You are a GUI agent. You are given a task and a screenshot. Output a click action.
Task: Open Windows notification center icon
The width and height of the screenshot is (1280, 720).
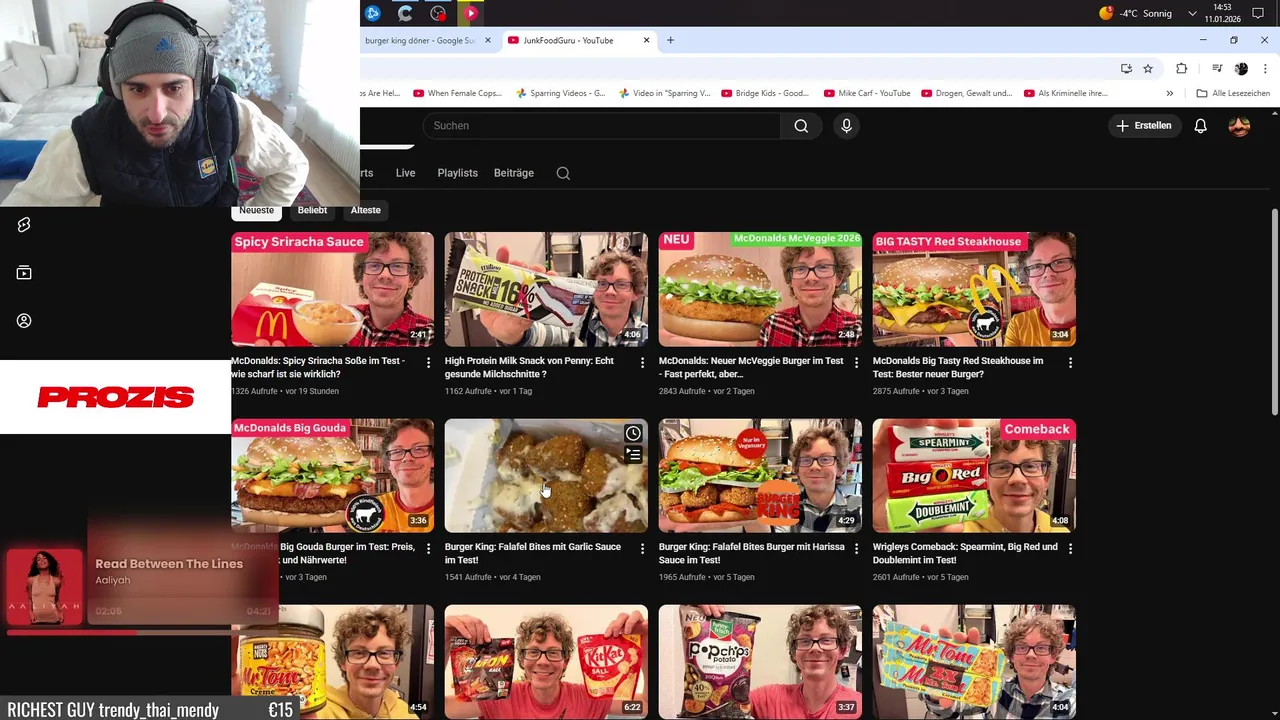pos(1258,13)
